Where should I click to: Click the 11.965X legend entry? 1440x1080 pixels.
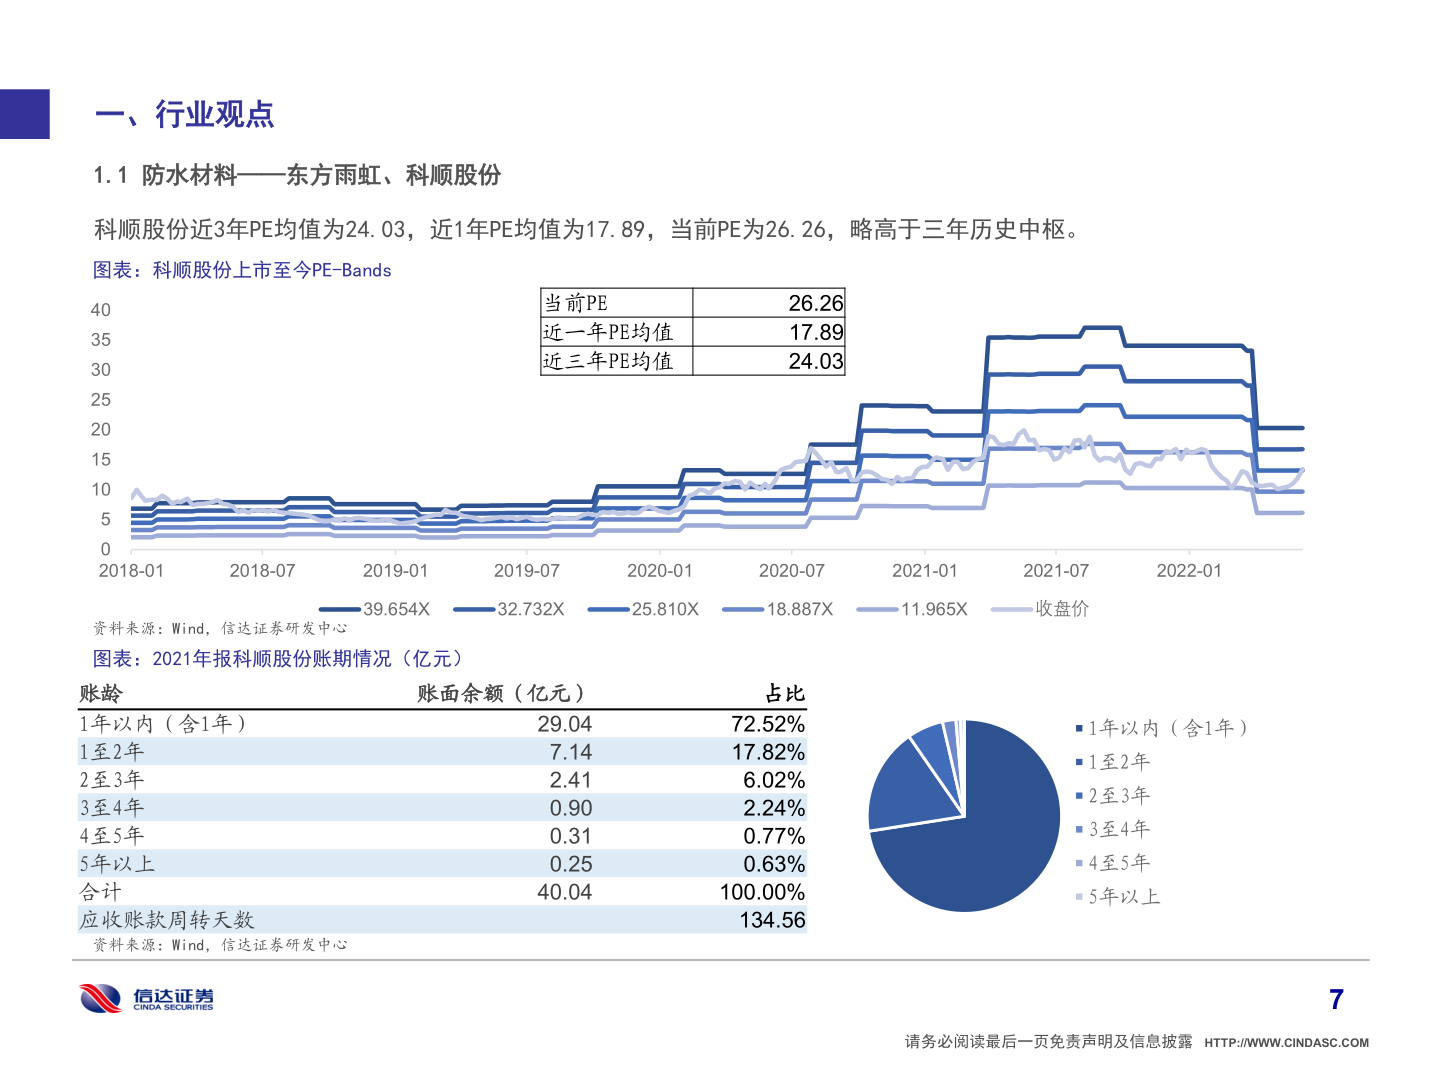(x=912, y=609)
